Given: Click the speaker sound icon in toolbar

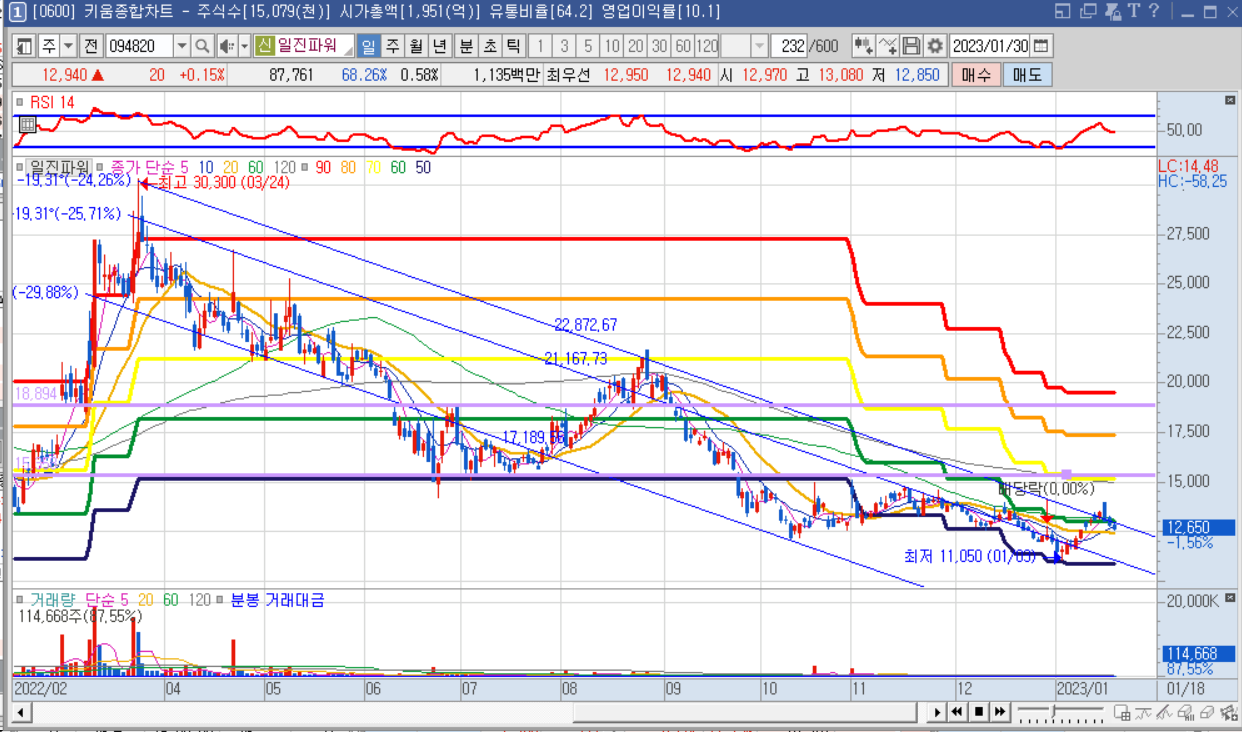Looking at the screenshot, I should click(226, 46).
